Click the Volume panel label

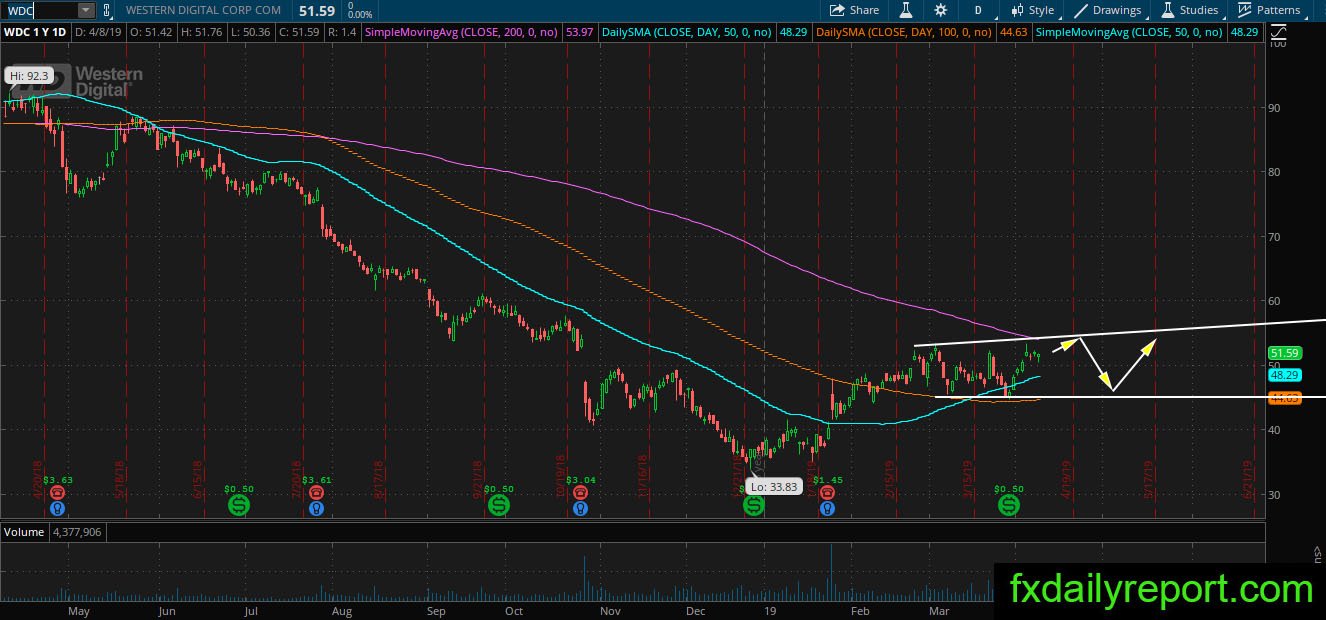(x=24, y=532)
